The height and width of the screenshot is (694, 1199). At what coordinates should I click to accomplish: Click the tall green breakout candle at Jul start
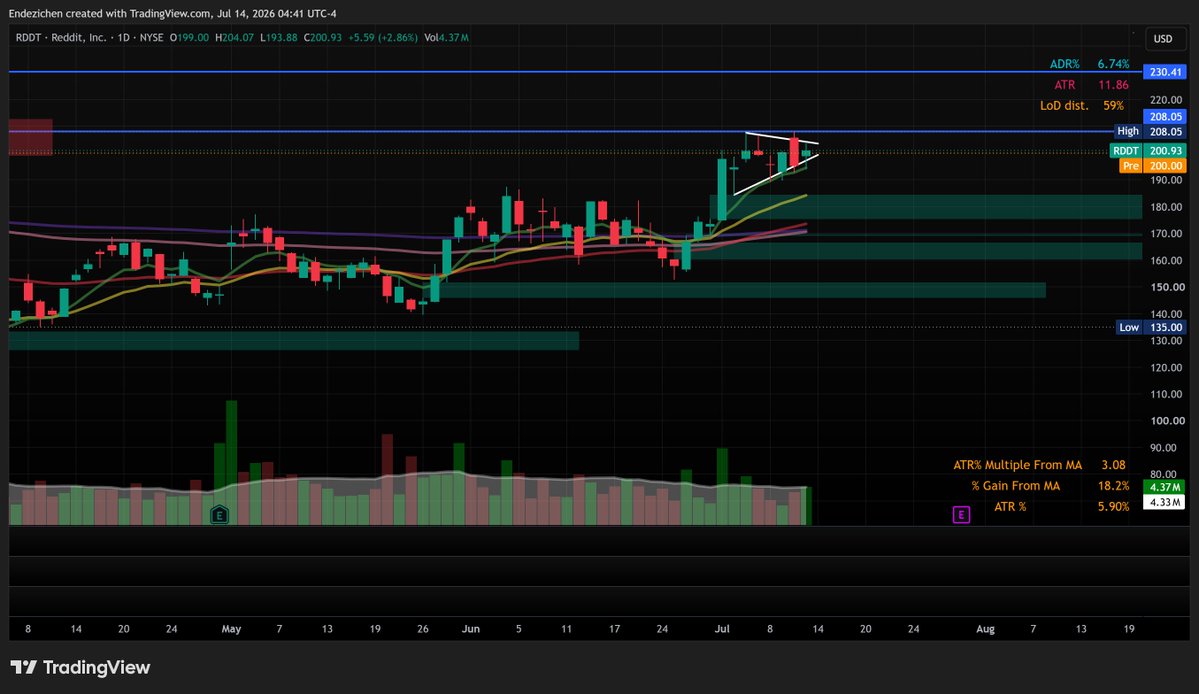[x=722, y=189]
